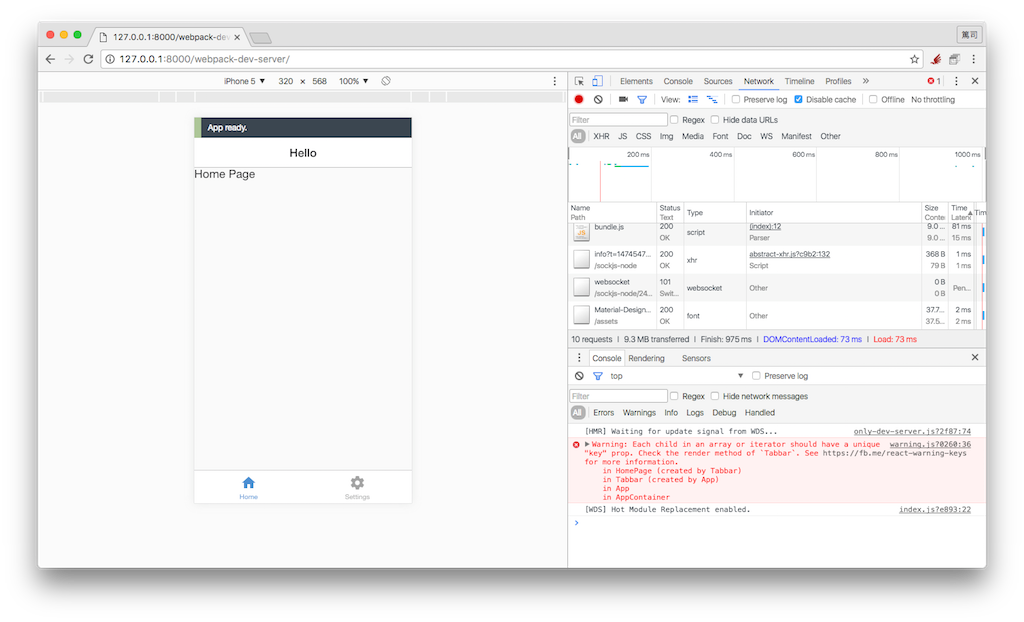Disable the Disable cache option
This screenshot has width=1024, height=622.
pos(797,99)
